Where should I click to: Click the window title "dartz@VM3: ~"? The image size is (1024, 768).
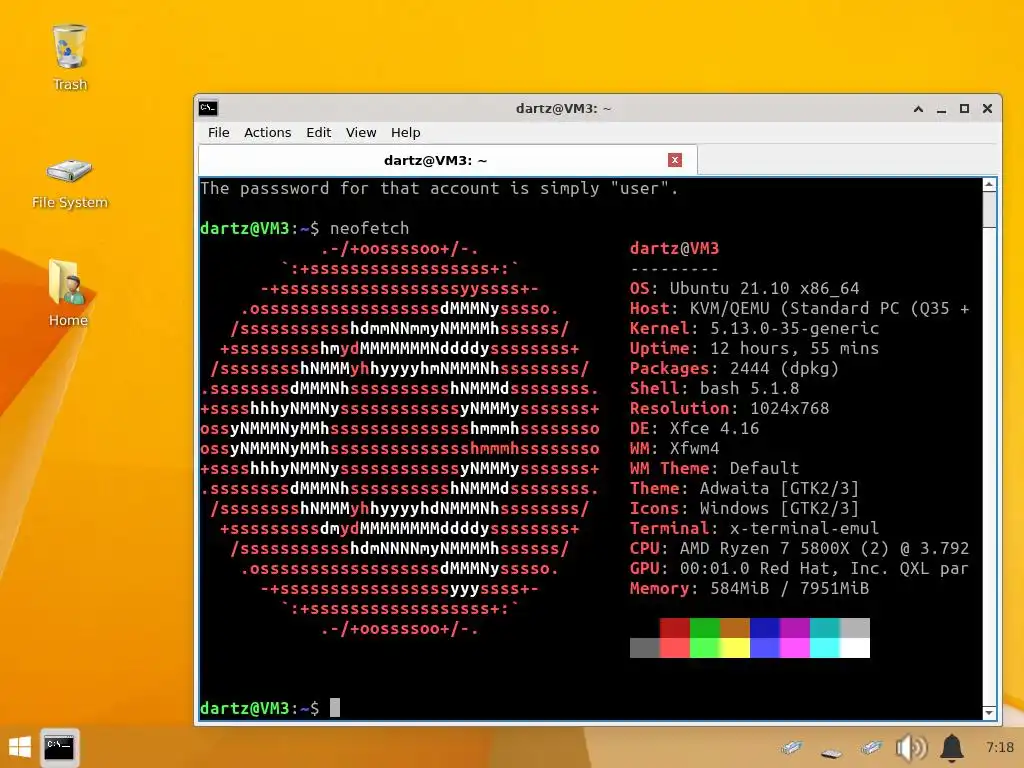click(564, 108)
